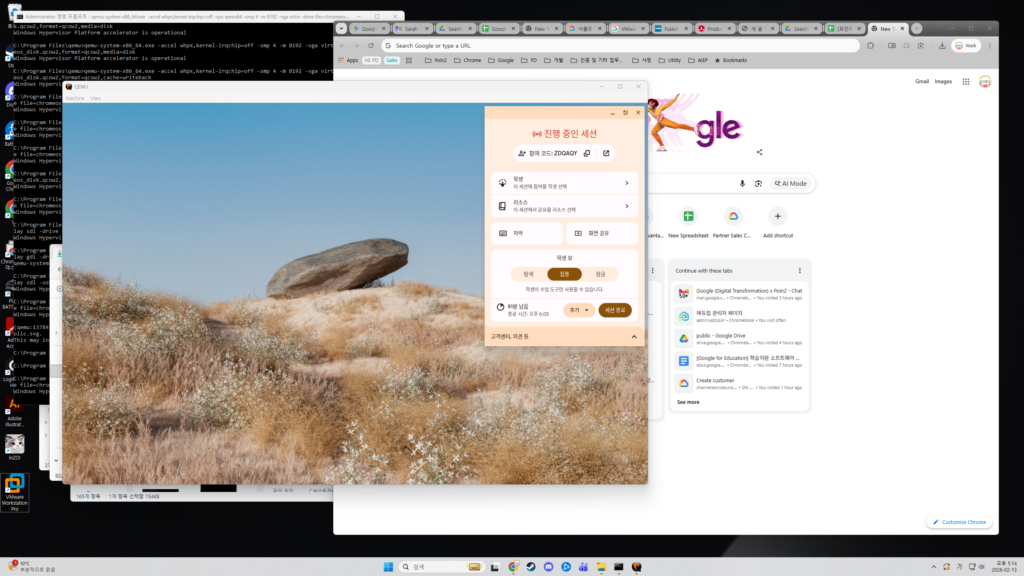Open the Google apps grid
This screenshot has width=1024, height=576.
[965, 81]
